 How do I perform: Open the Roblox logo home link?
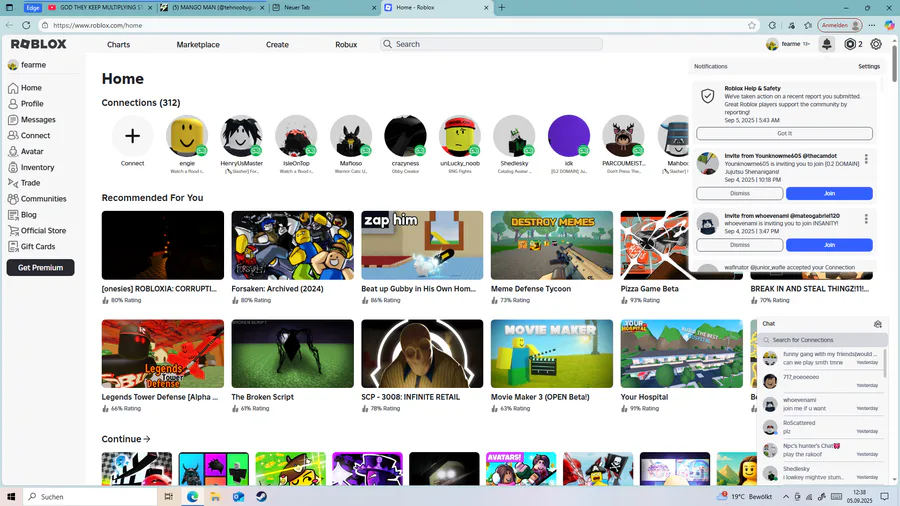(38, 44)
